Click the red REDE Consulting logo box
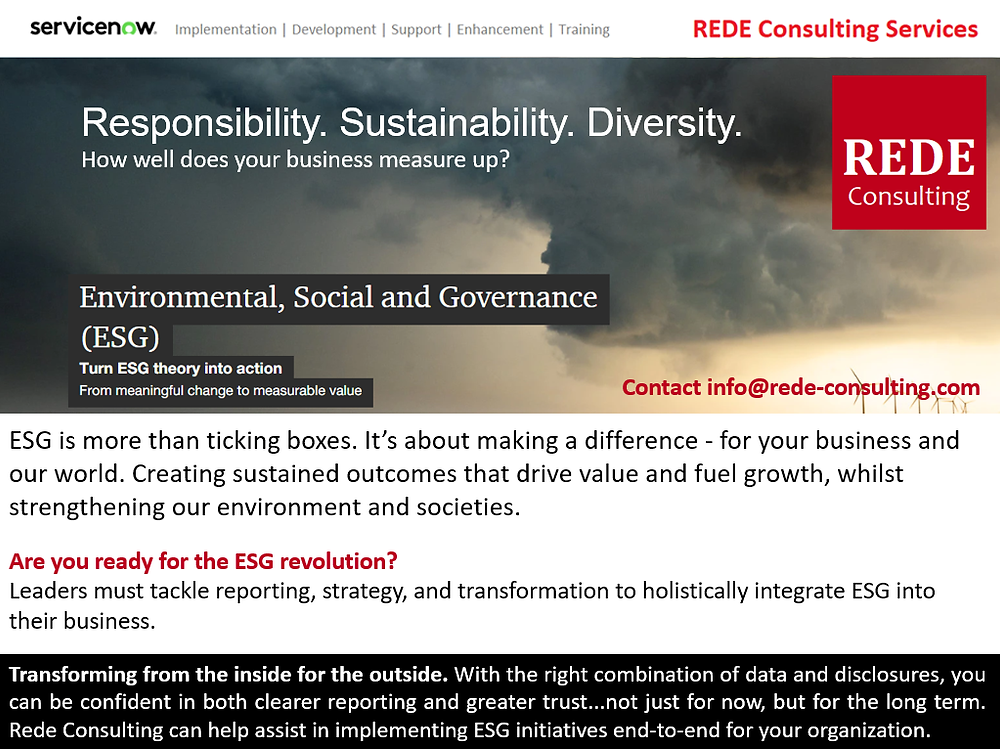 tap(909, 152)
